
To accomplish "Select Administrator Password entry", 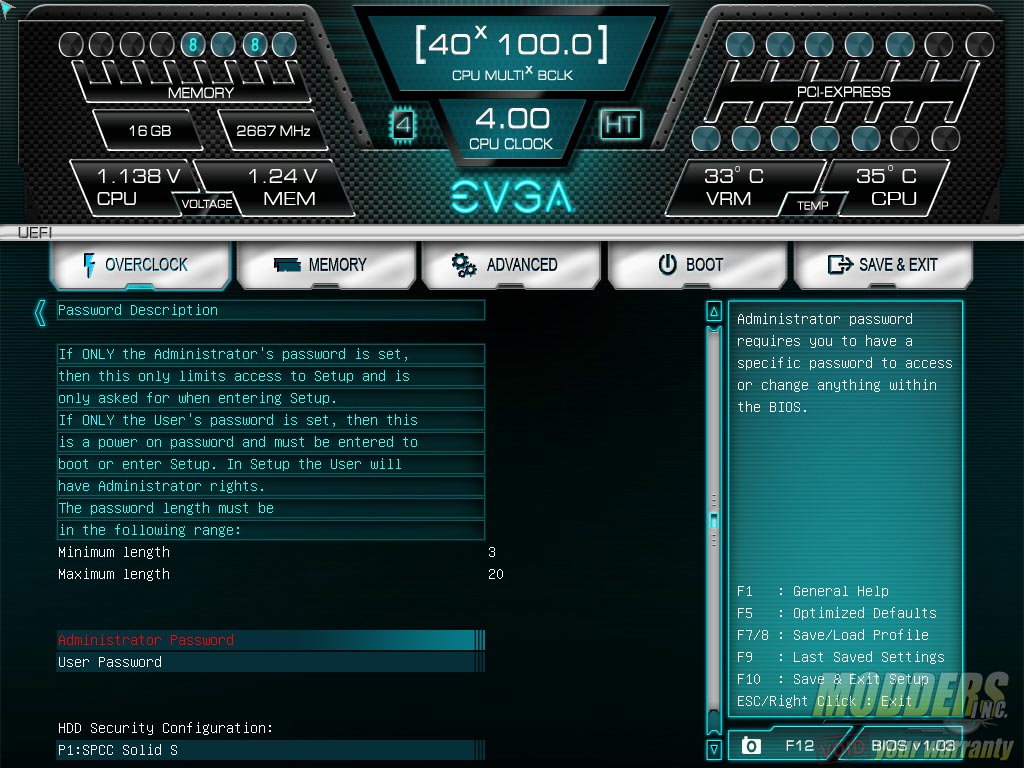I will tap(271, 640).
